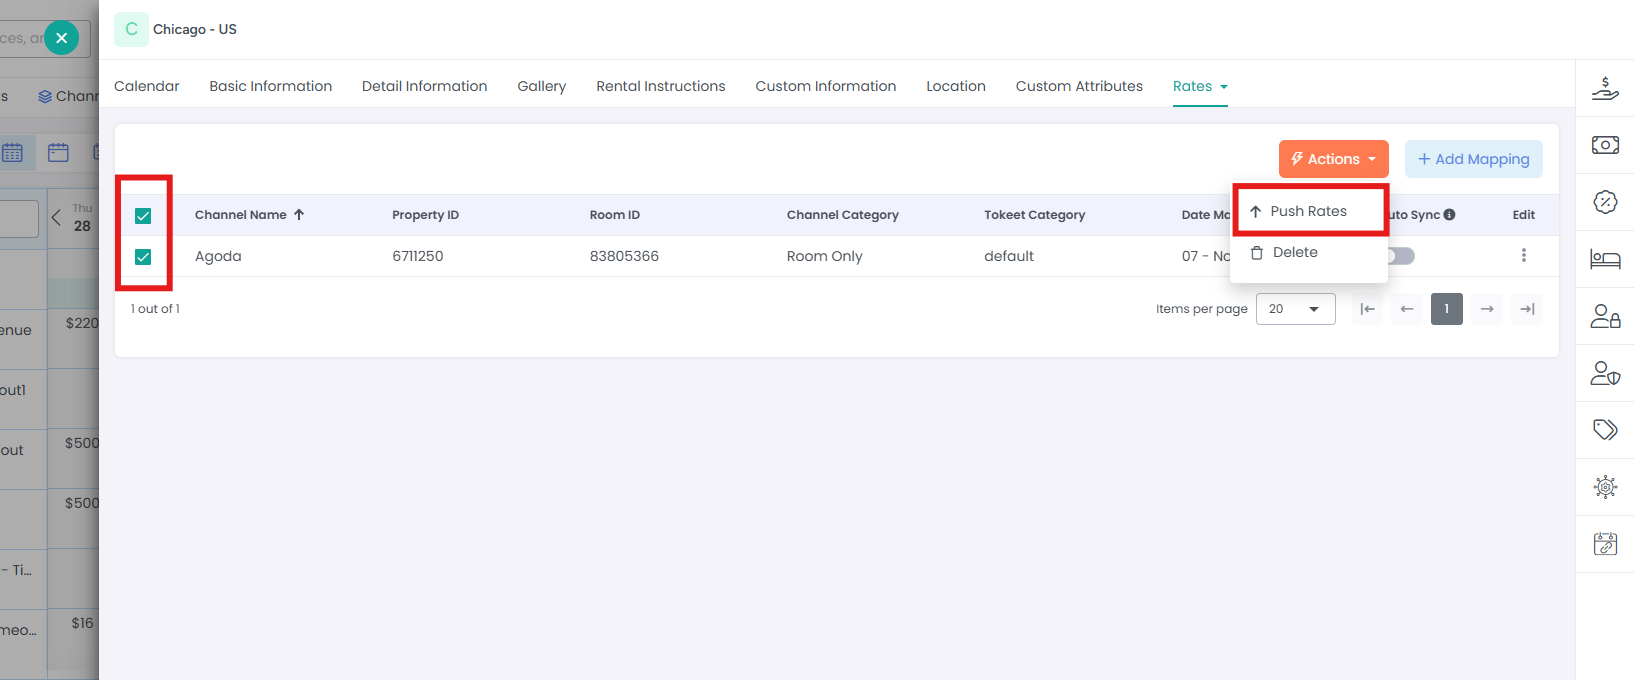Open the cash banknote sidebar icon
Viewport: 1634px width, 680px height.
(x=1605, y=145)
